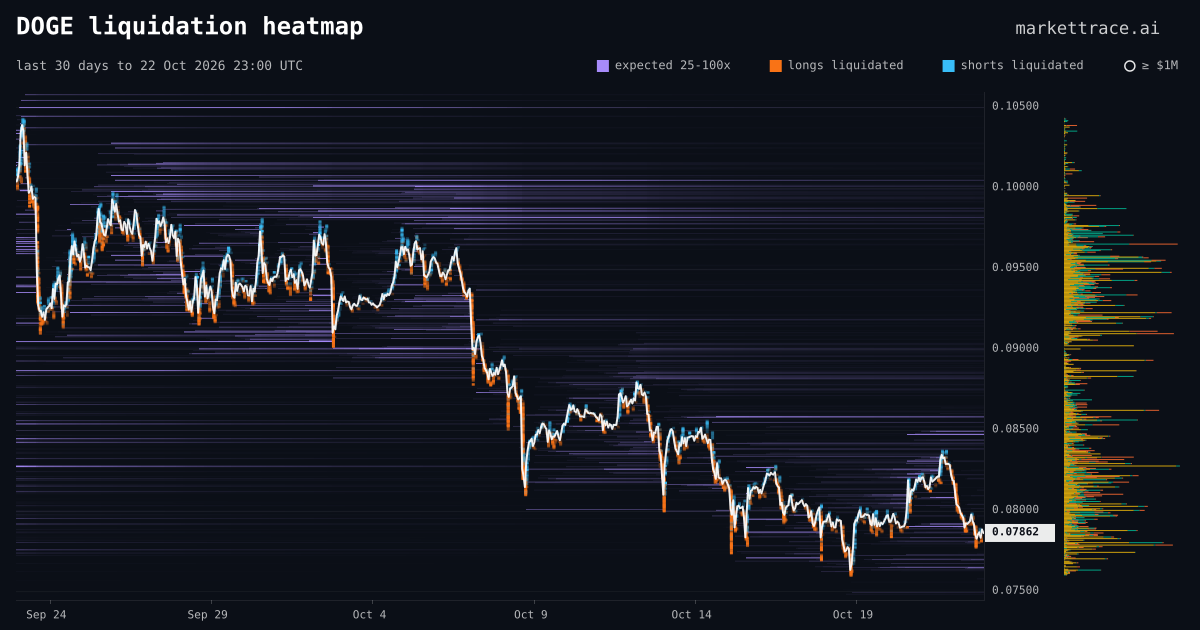Image resolution: width=1200 pixels, height=630 pixels.
Task: Select the current price tag 0.07862
Action: pyautogui.click(x=1020, y=532)
